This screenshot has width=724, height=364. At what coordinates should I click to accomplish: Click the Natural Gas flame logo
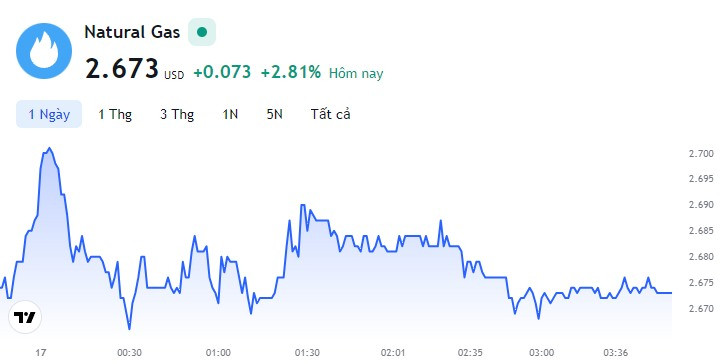(x=44, y=51)
